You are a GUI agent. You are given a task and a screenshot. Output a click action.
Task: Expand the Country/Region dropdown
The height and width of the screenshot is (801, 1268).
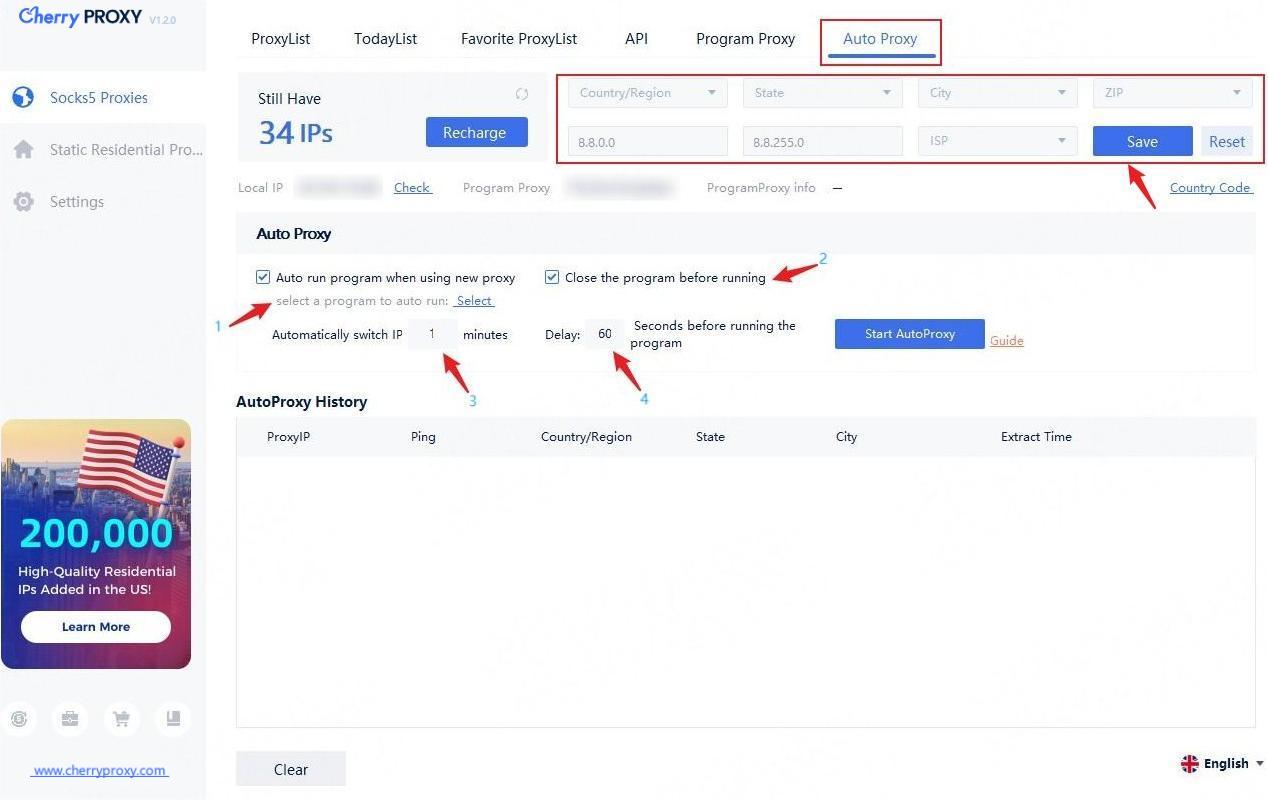(x=648, y=93)
